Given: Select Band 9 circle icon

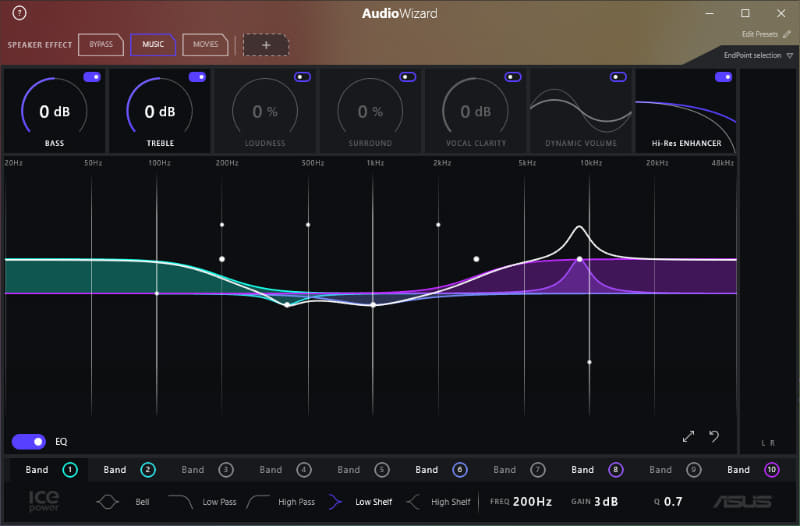Looking at the screenshot, I should coord(694,470).
